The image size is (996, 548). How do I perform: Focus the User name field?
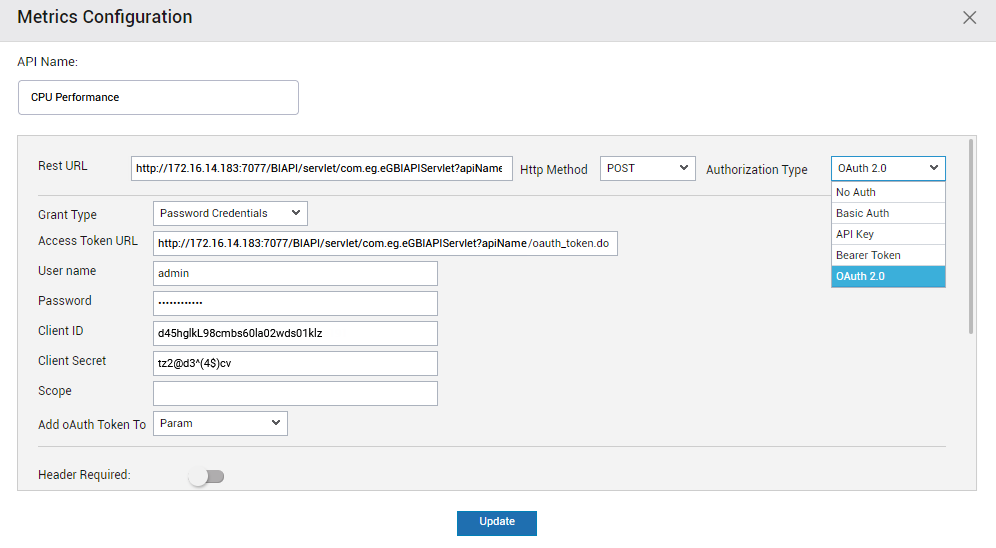coord(295,273)
